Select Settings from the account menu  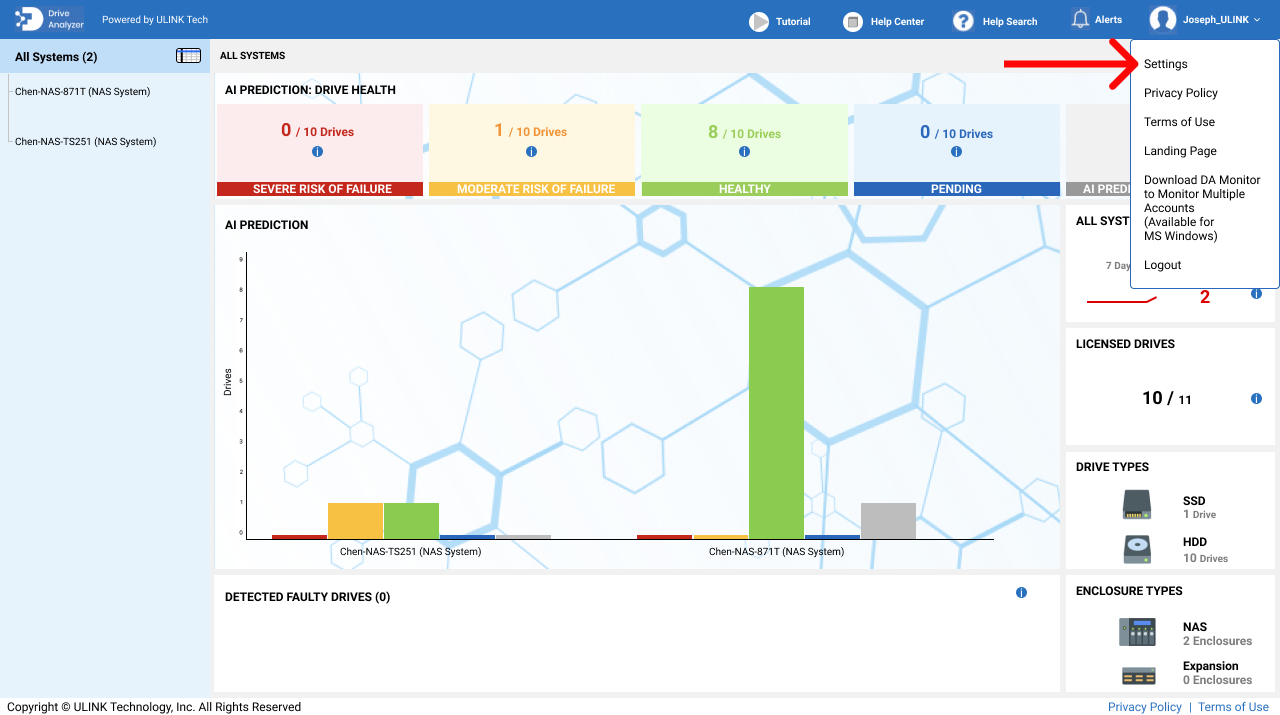tap(1166, 64)
